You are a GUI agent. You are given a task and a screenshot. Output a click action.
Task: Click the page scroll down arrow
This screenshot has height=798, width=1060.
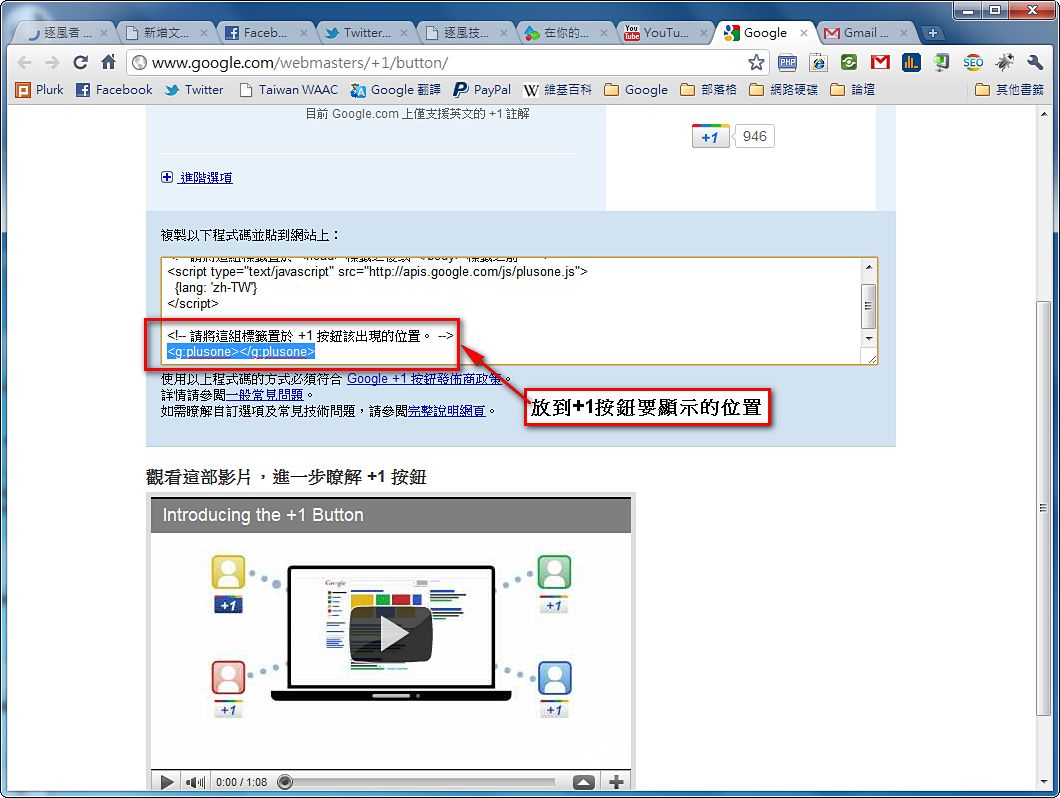tap(1044, 783)
